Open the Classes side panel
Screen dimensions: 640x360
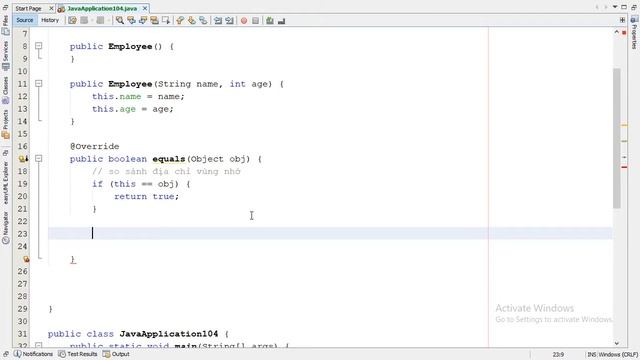point(5,89)
